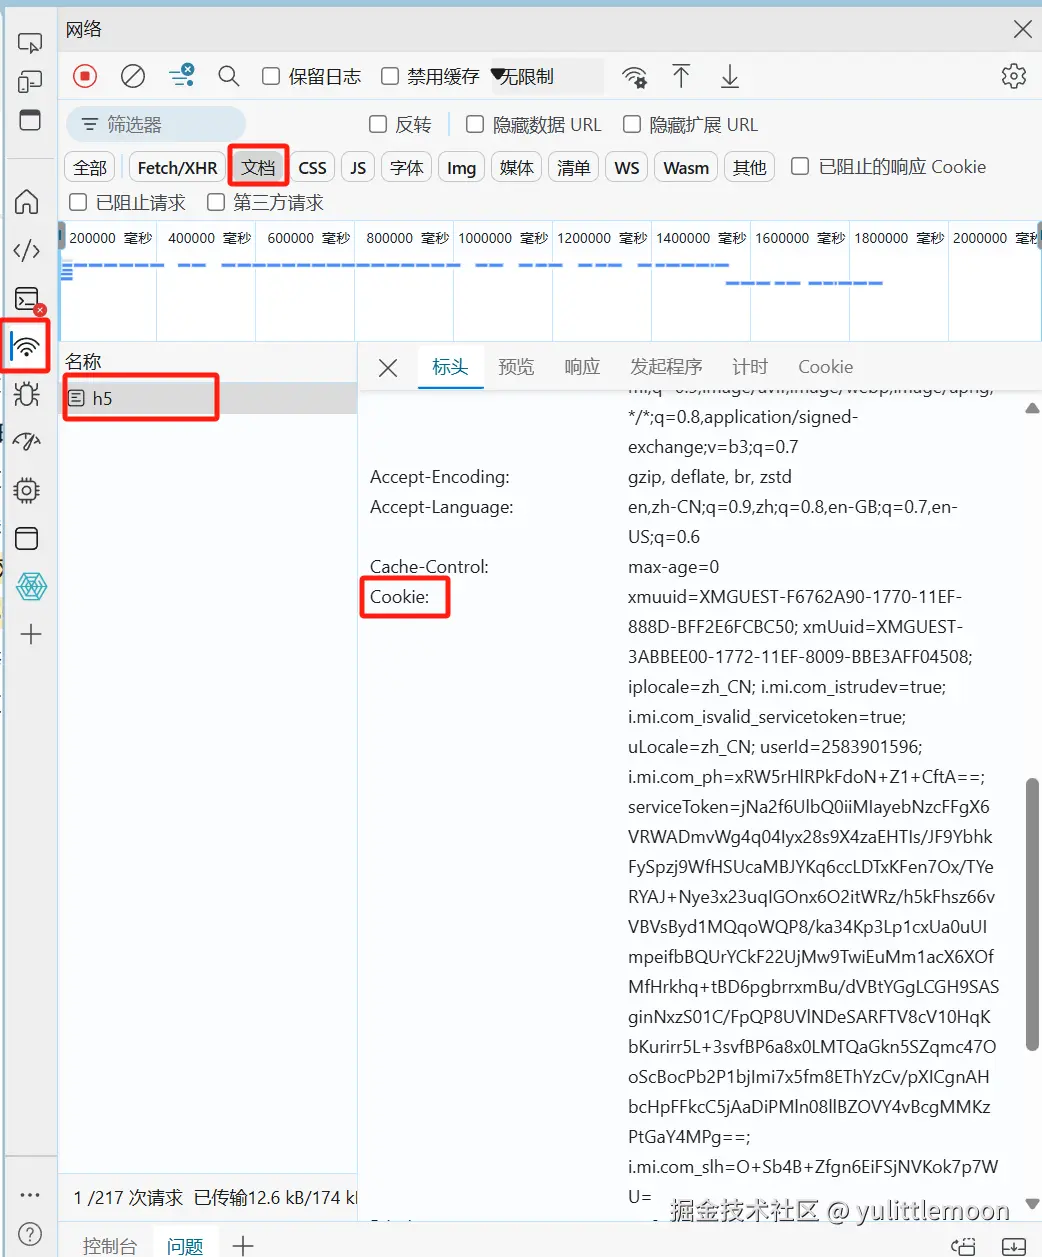Image resolution: width=1042 pixels, height=1257 pixels.
Task: Click the 1000000 毫秒 timeline marker
Action: point(503,238)
